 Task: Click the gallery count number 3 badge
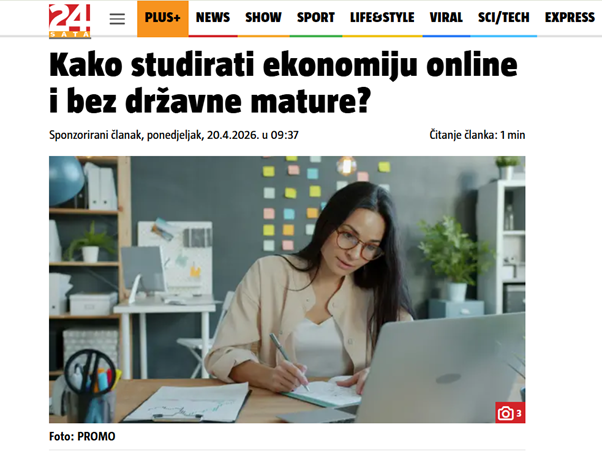pos(519,413)
